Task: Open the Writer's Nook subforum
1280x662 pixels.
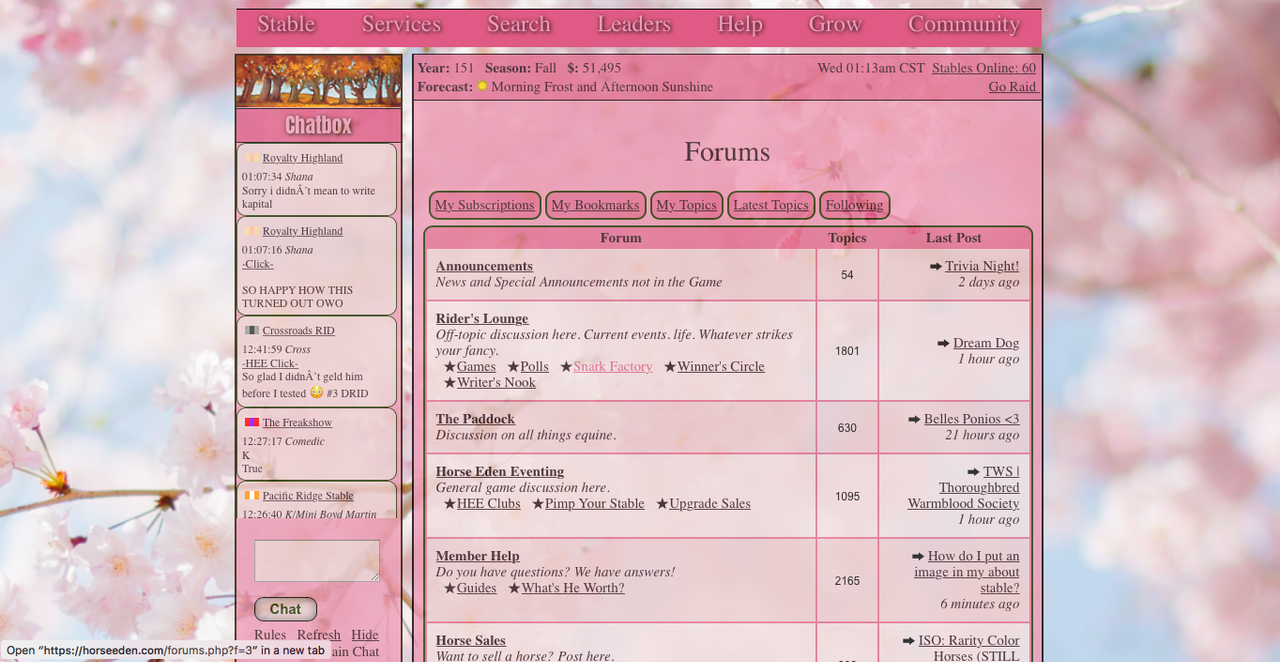Action: (496, 383)
